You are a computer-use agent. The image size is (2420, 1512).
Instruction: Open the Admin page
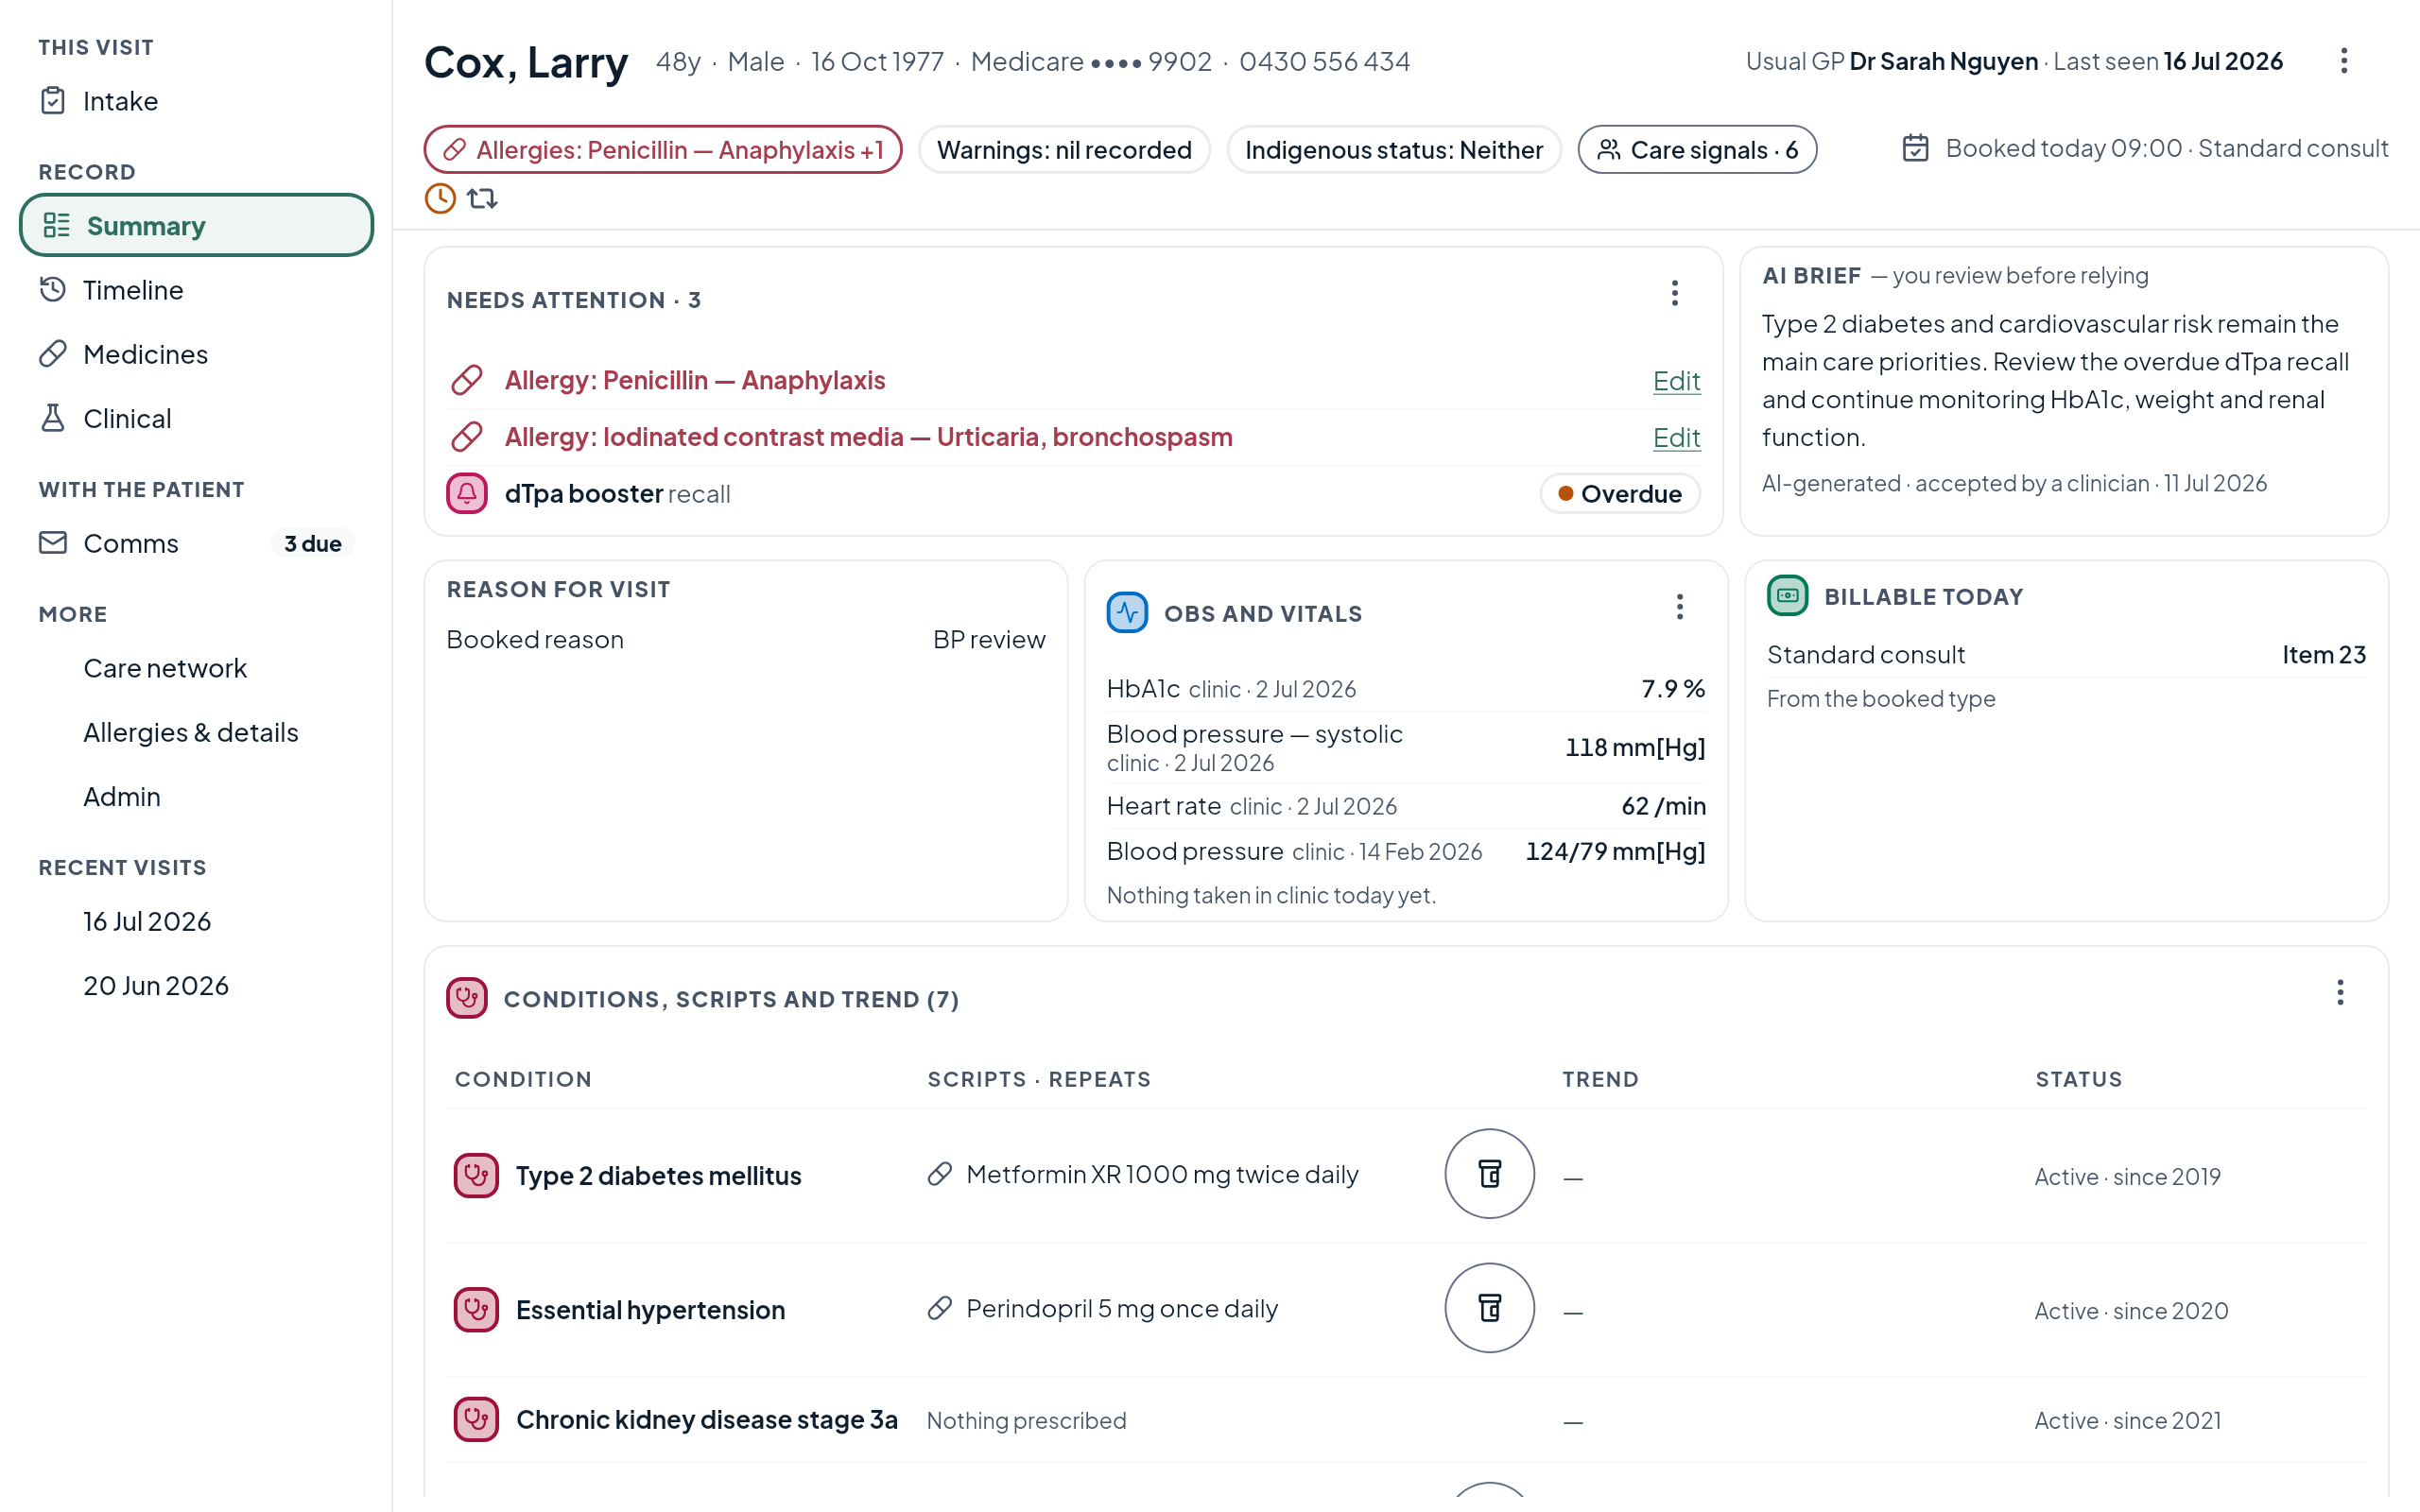pos(196,796)
